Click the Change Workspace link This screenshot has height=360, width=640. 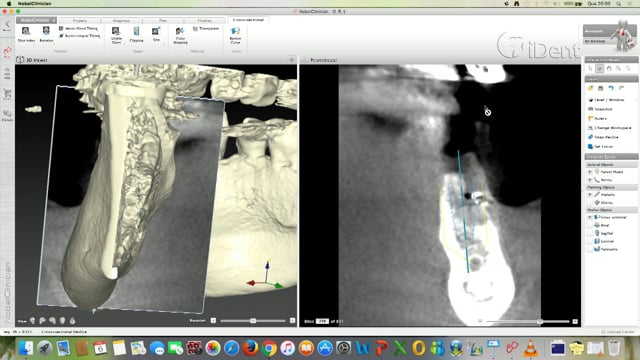click(613, 128)
